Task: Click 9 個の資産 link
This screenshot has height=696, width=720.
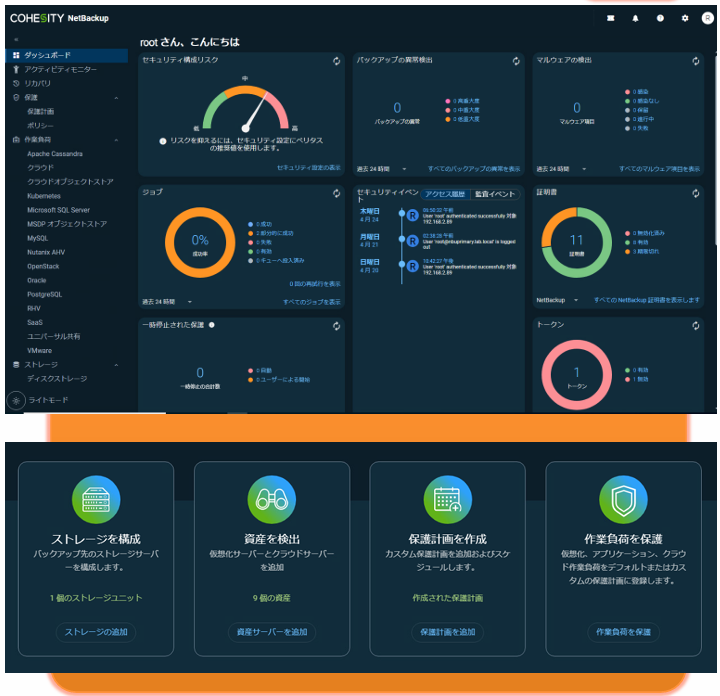Action: (x=272, y=598)
